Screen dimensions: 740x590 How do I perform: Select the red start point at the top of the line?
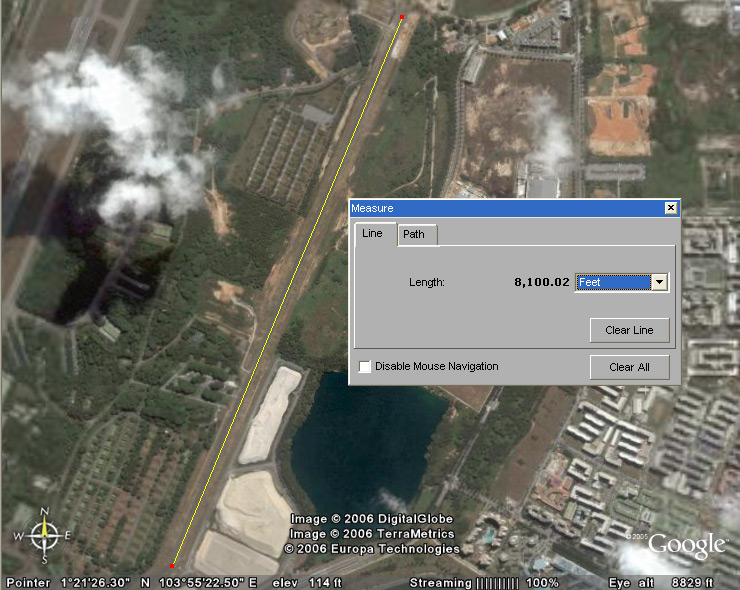[401, 17]
